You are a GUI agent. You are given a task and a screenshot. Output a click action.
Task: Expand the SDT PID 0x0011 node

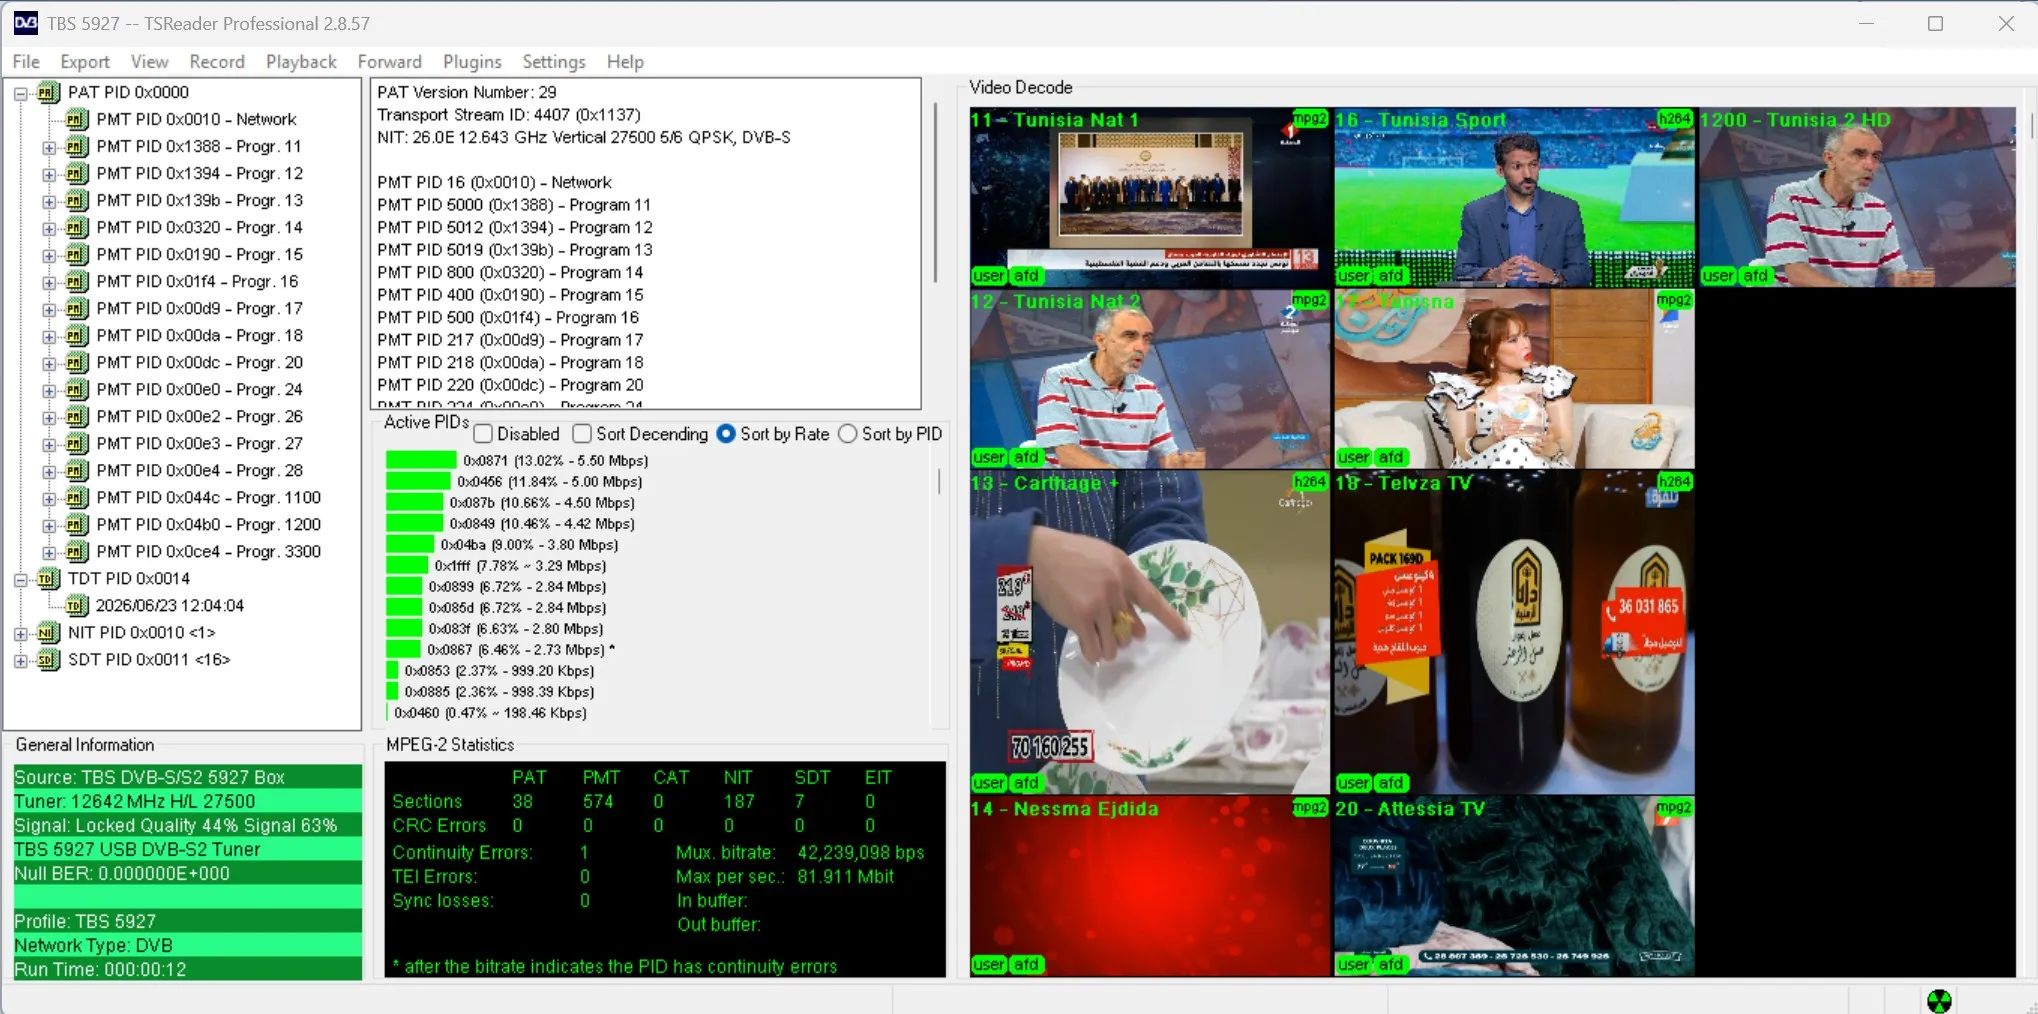[x=21, y=660]
